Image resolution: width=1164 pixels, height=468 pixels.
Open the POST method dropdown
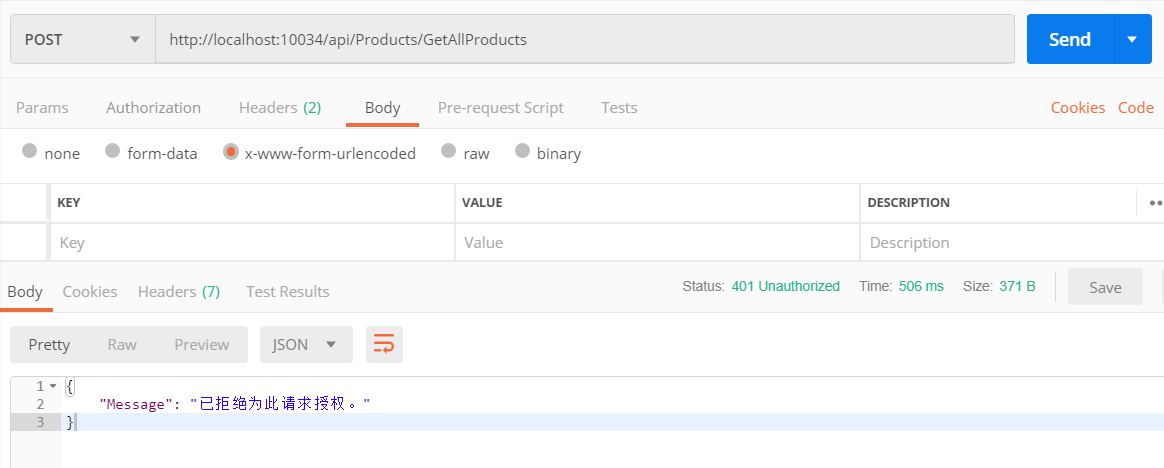click(82, 40)
